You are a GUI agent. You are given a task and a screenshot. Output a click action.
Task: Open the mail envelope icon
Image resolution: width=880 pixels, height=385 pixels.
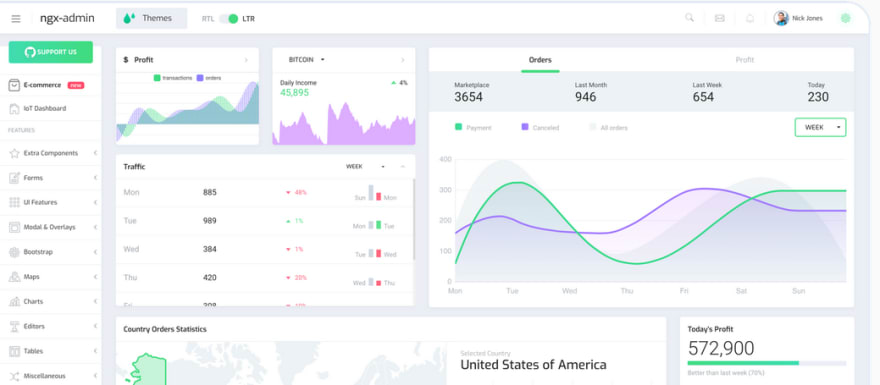point(719,19)
